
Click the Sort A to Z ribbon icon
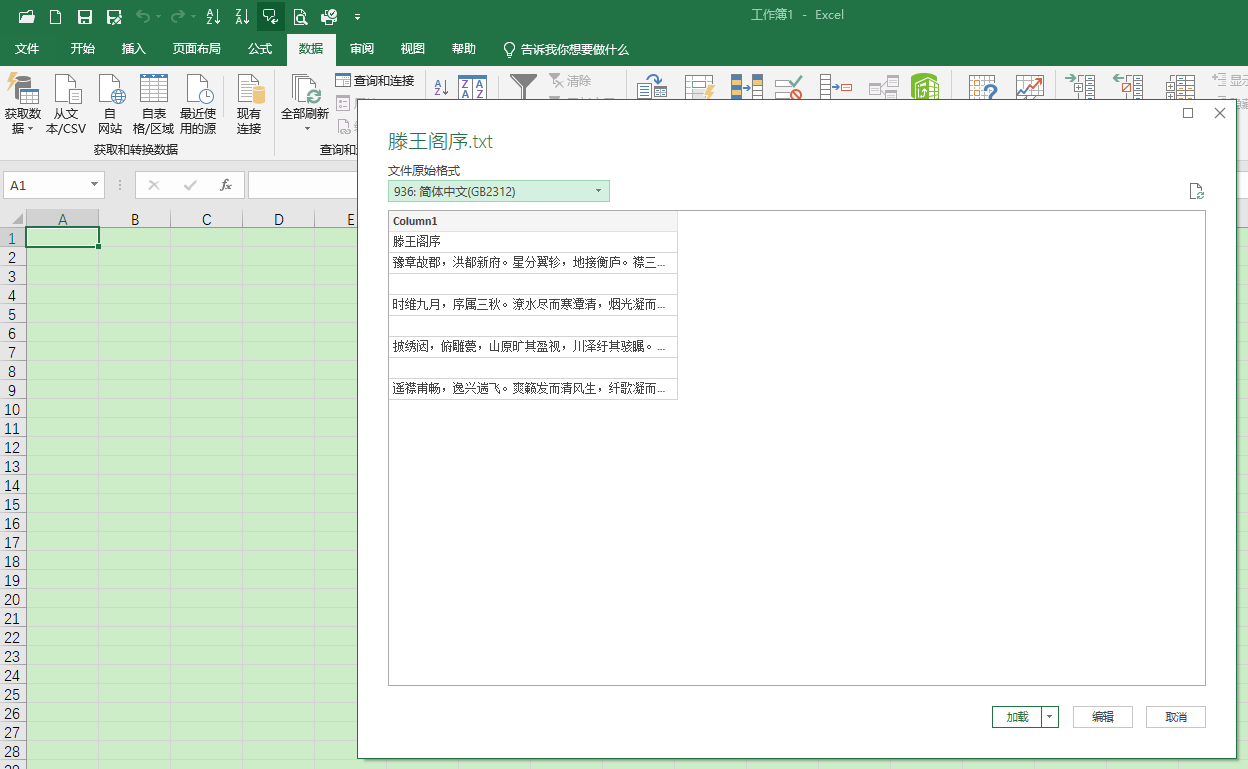[441, 88]
